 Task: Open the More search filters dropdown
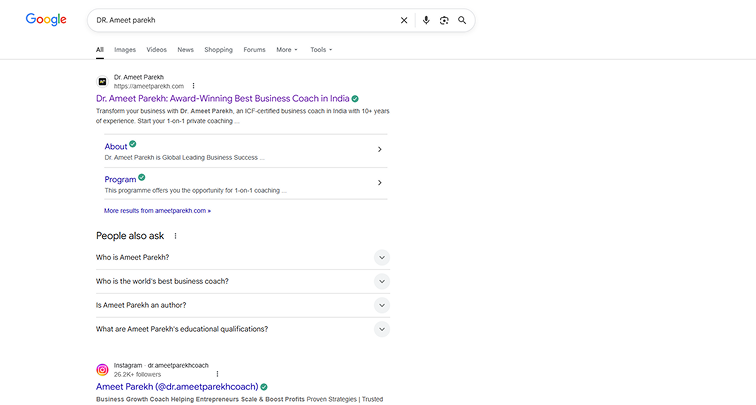(287, 49)
